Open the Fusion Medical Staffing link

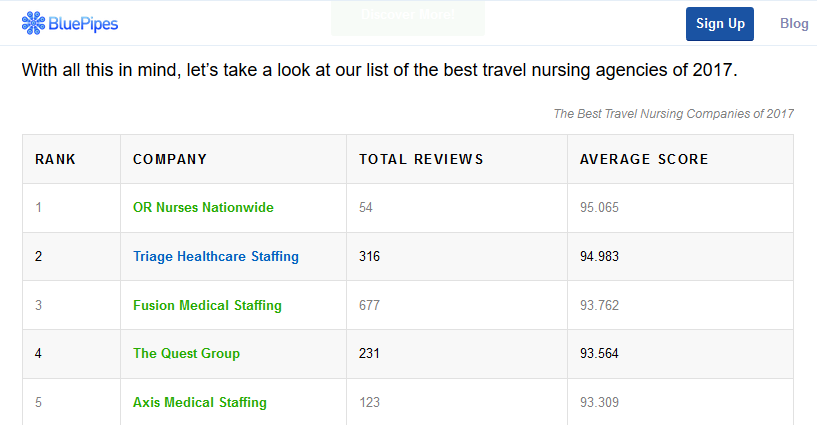(207, 305)
